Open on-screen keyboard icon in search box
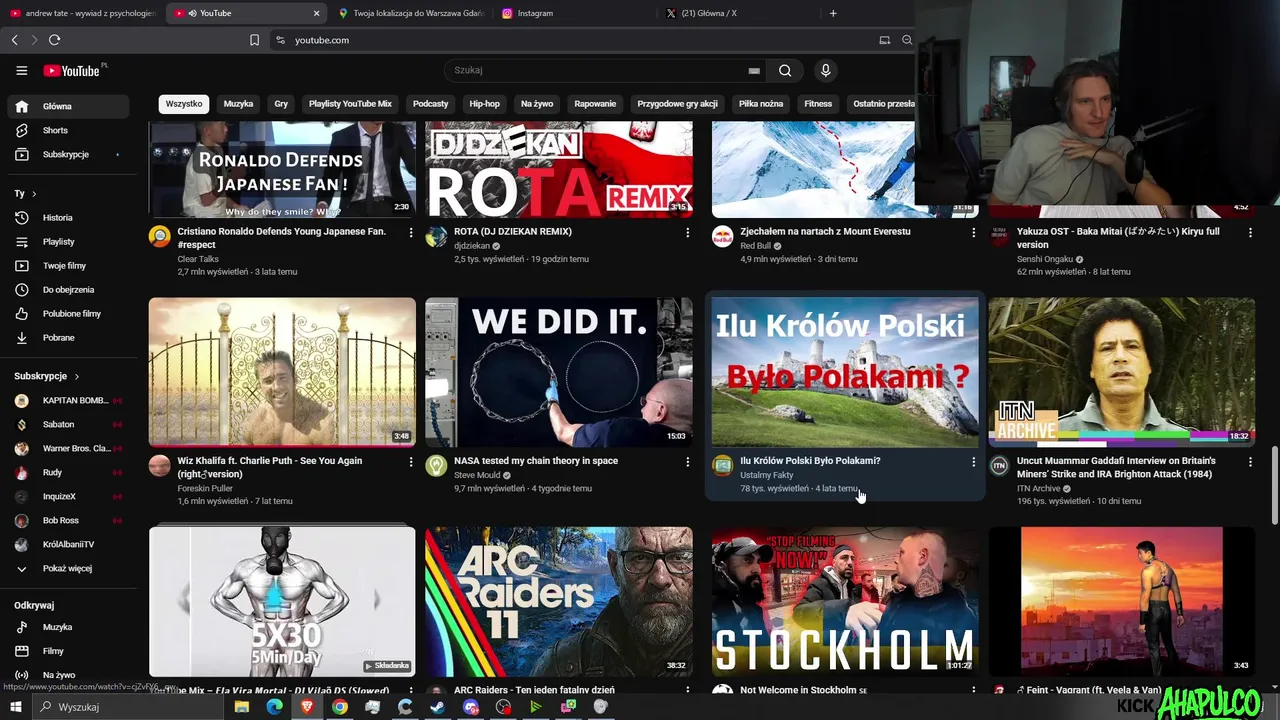 pyautogui.click(x=754, y=71)
